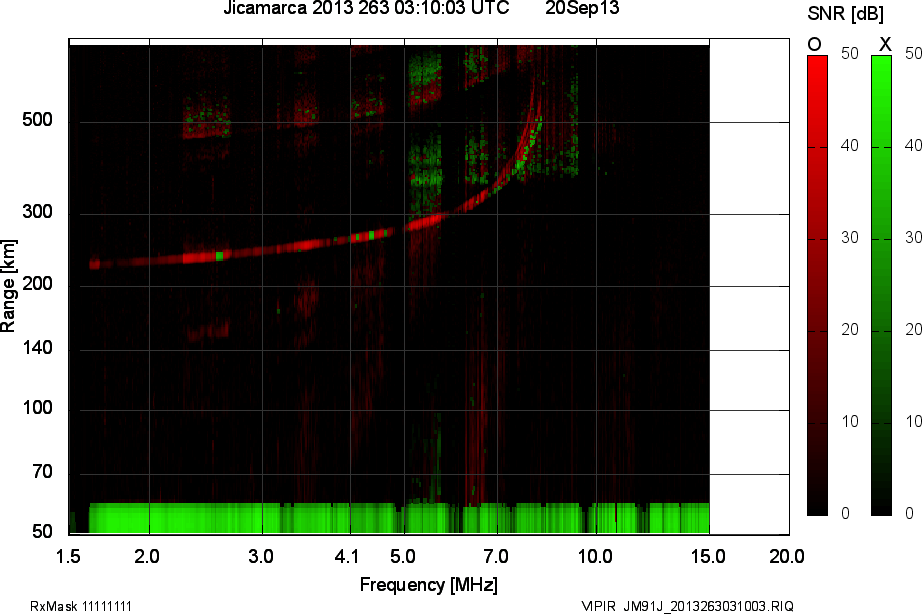The height and width of the screenshot is (614, 922).
Task: Click the 0 dB label beside red bar
Action: pyautogui.click(x=845, y=513)
